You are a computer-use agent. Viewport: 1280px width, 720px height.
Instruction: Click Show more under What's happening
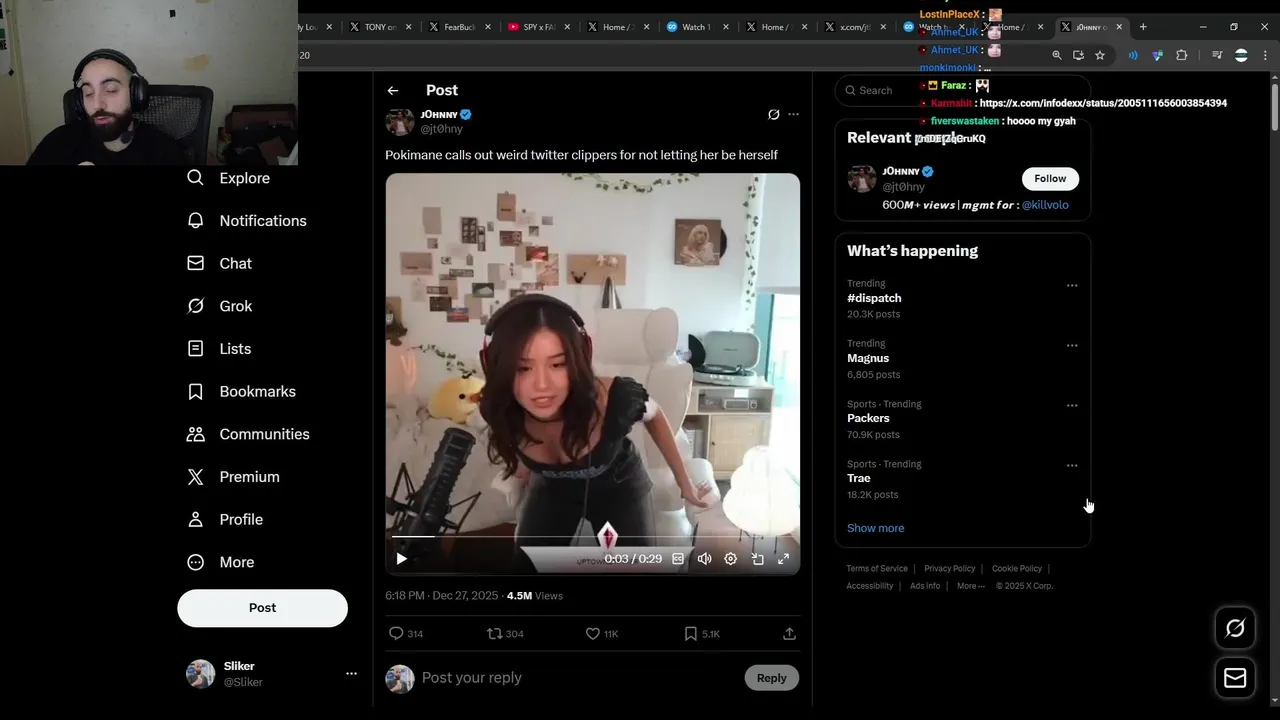click(875, 528)
